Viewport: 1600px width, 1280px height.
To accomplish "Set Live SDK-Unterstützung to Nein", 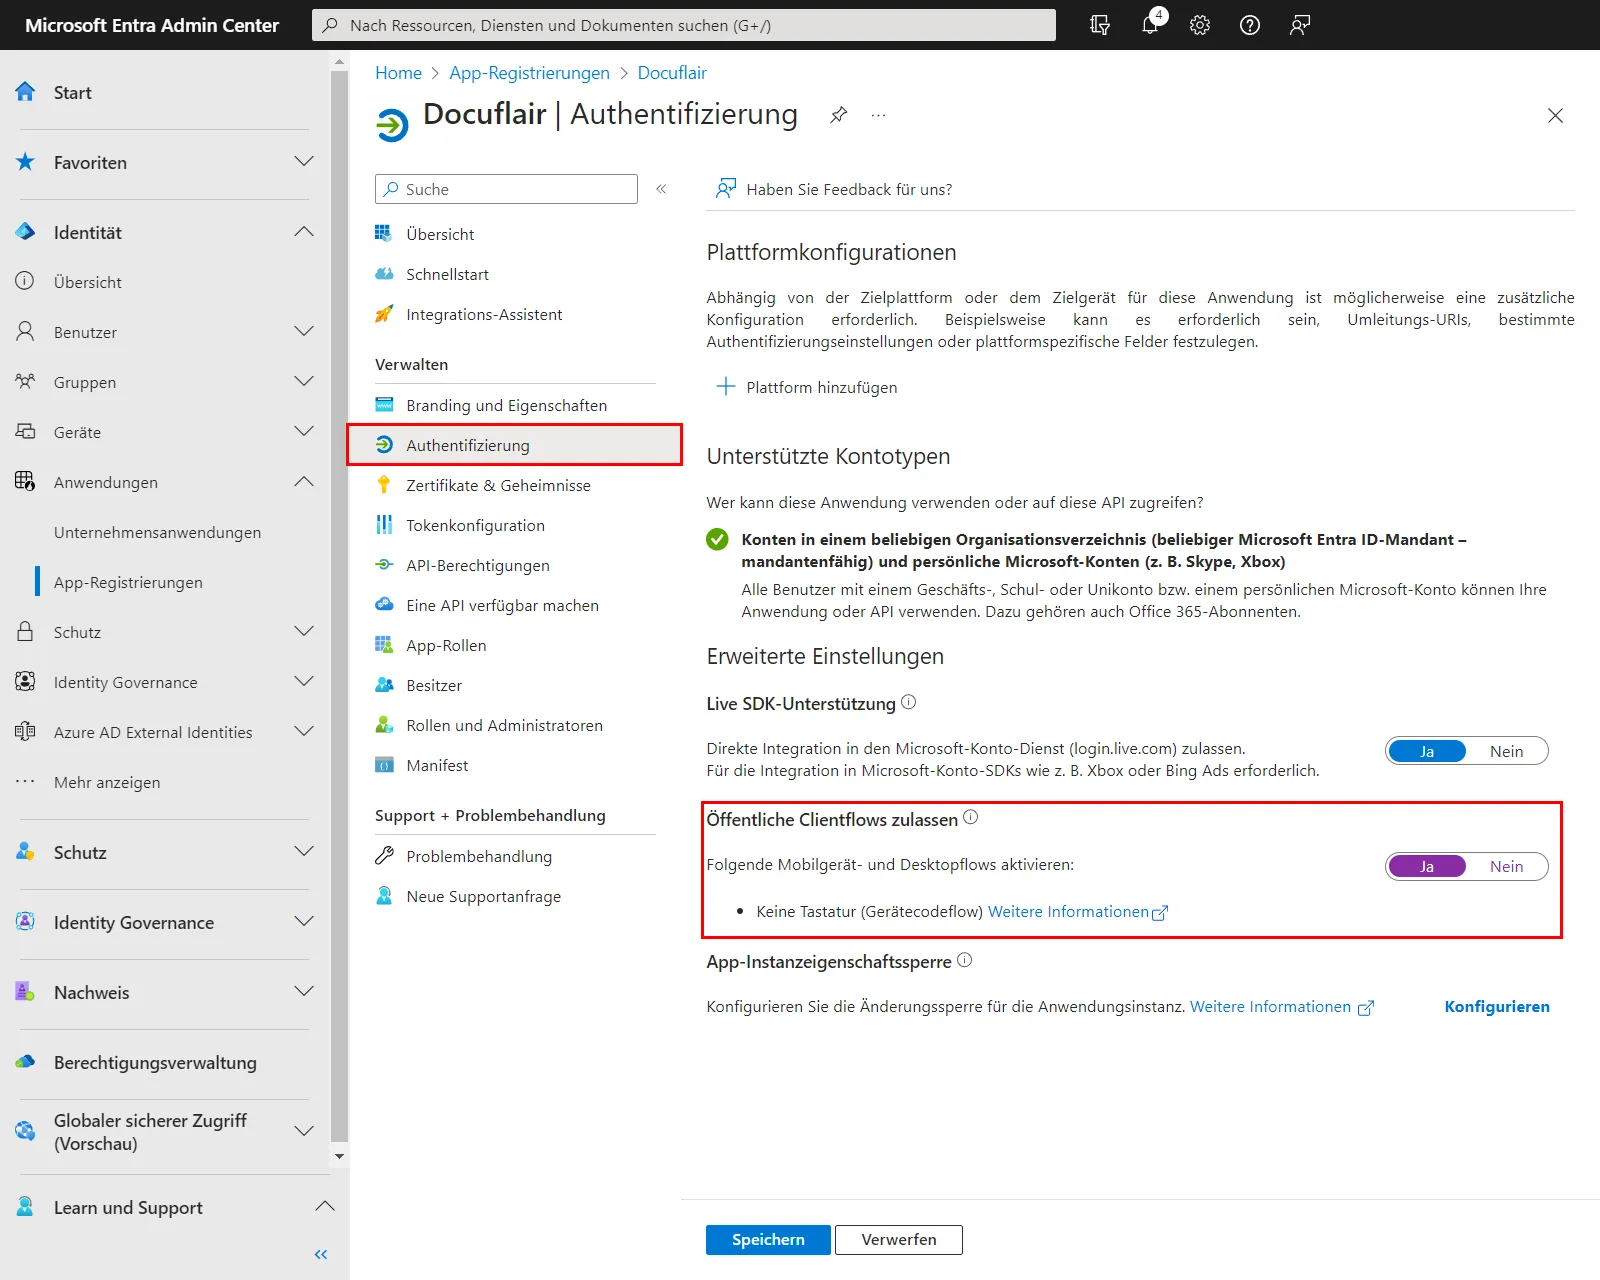I will tap(1506, 751).
